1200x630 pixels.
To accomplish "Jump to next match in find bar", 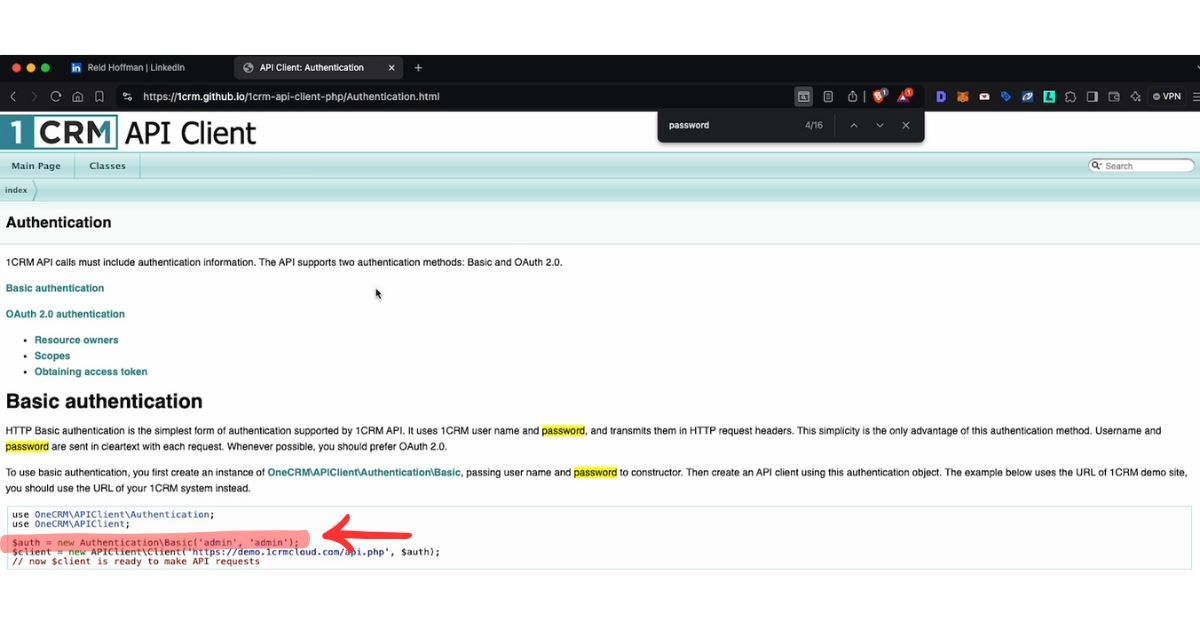I will pos(880,126).
